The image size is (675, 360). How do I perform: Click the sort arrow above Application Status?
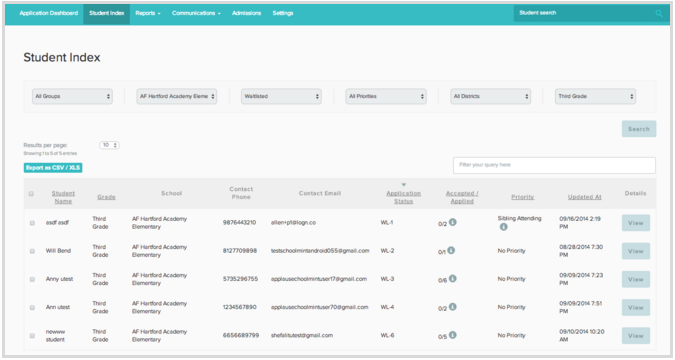[x=403, y=185]
